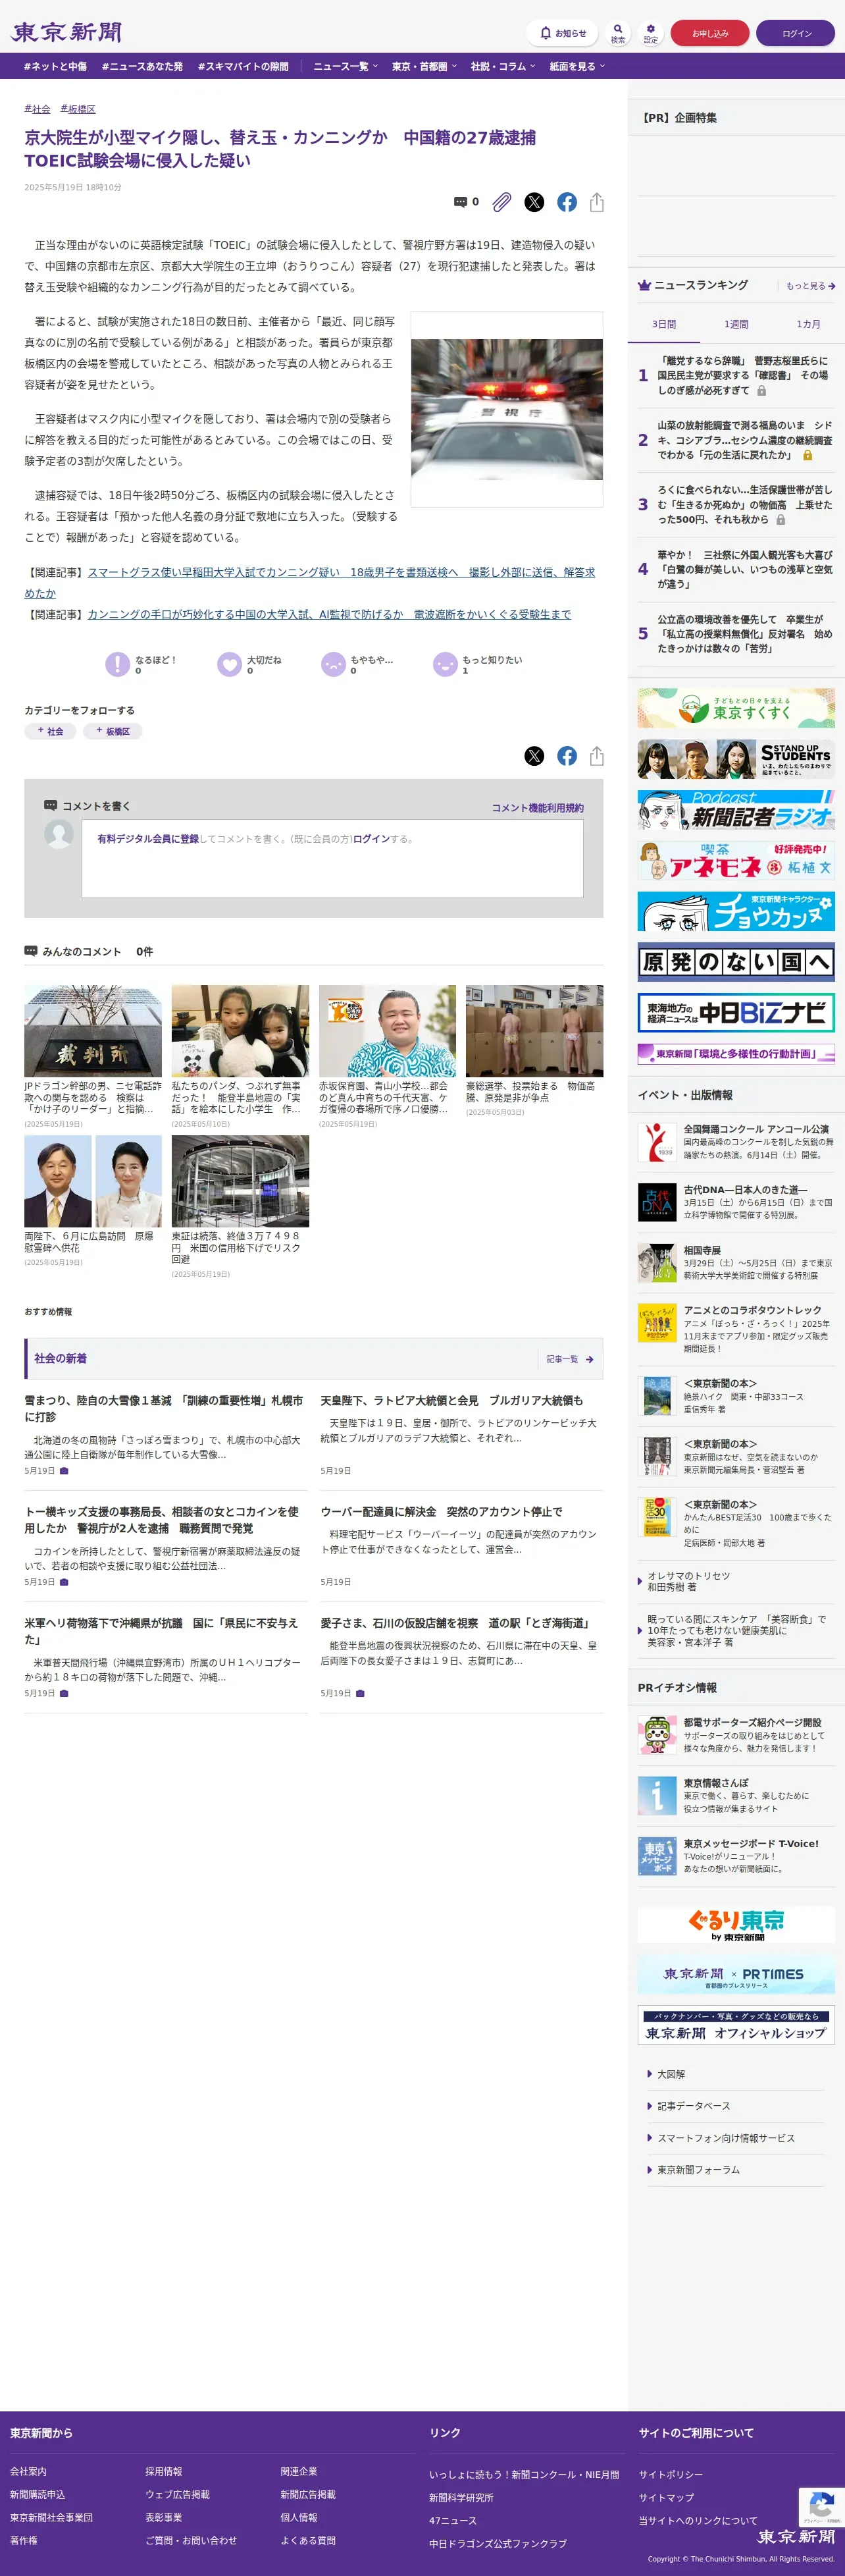Screen dimensions: 845x2576
Task: Open the related article about カンニングの手口 in China
Action: click(329, 614)
